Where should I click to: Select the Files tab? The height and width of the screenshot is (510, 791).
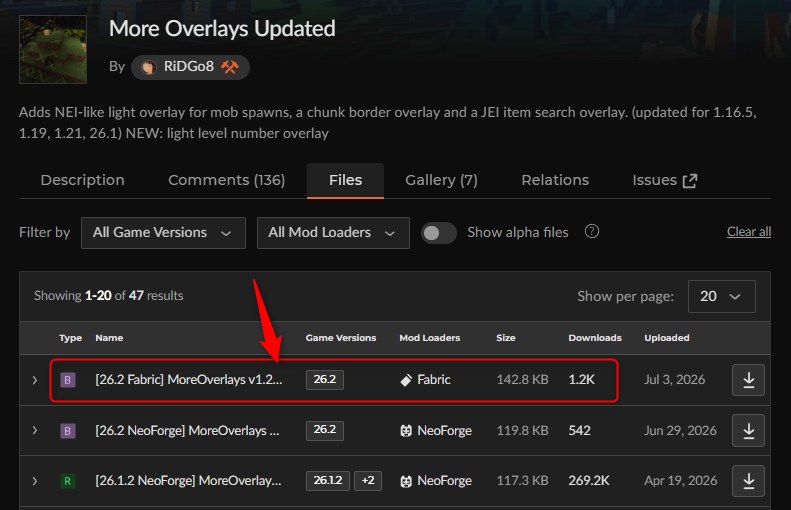pyautogui.click(x=346, y=180)
